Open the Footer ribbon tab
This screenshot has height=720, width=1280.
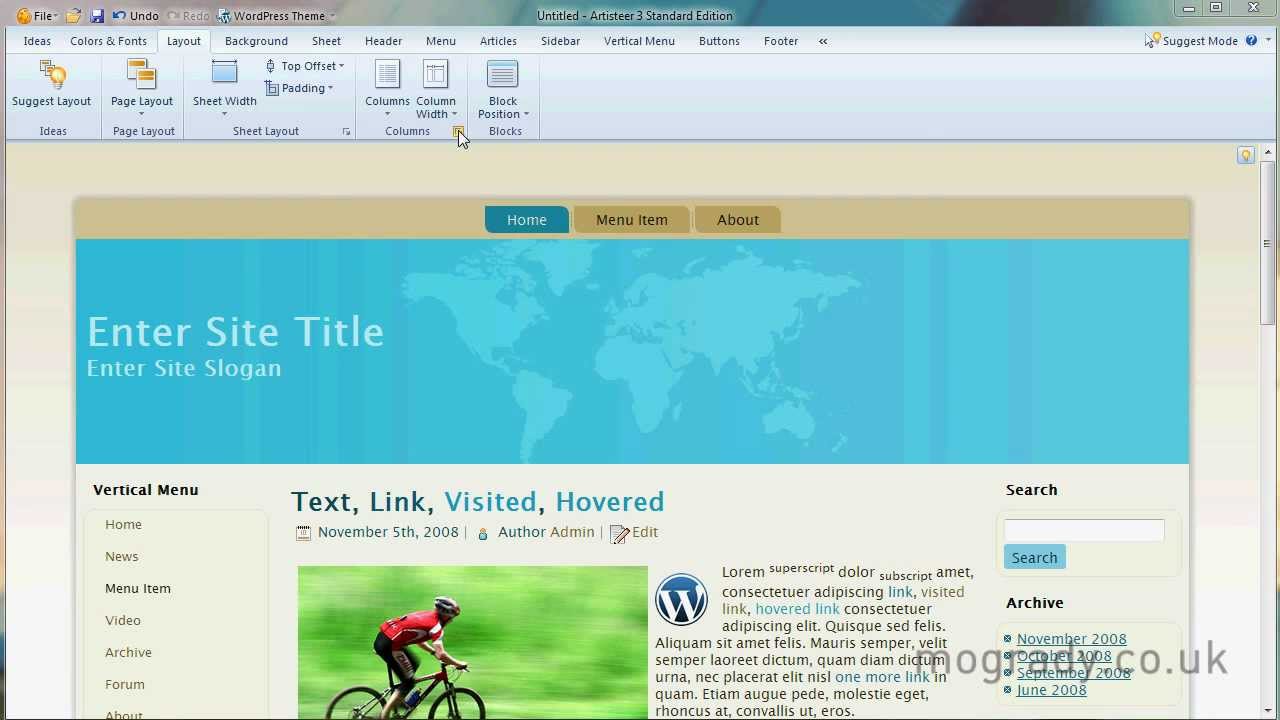[781, 41]
